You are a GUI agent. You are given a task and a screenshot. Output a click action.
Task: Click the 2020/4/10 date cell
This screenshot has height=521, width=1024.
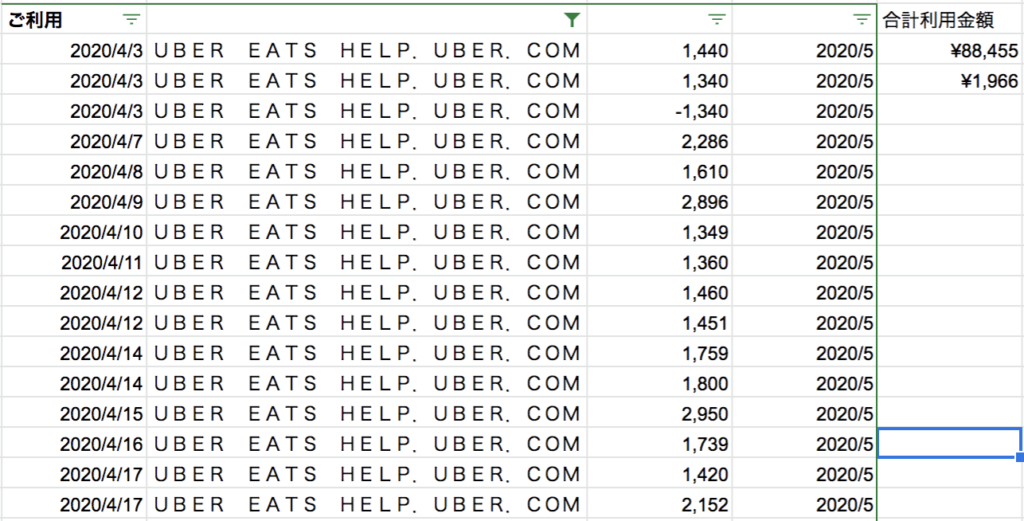pos(103,232)
